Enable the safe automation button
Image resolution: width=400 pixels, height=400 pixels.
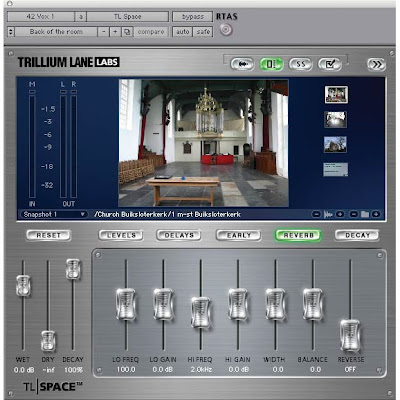(203, 32)
